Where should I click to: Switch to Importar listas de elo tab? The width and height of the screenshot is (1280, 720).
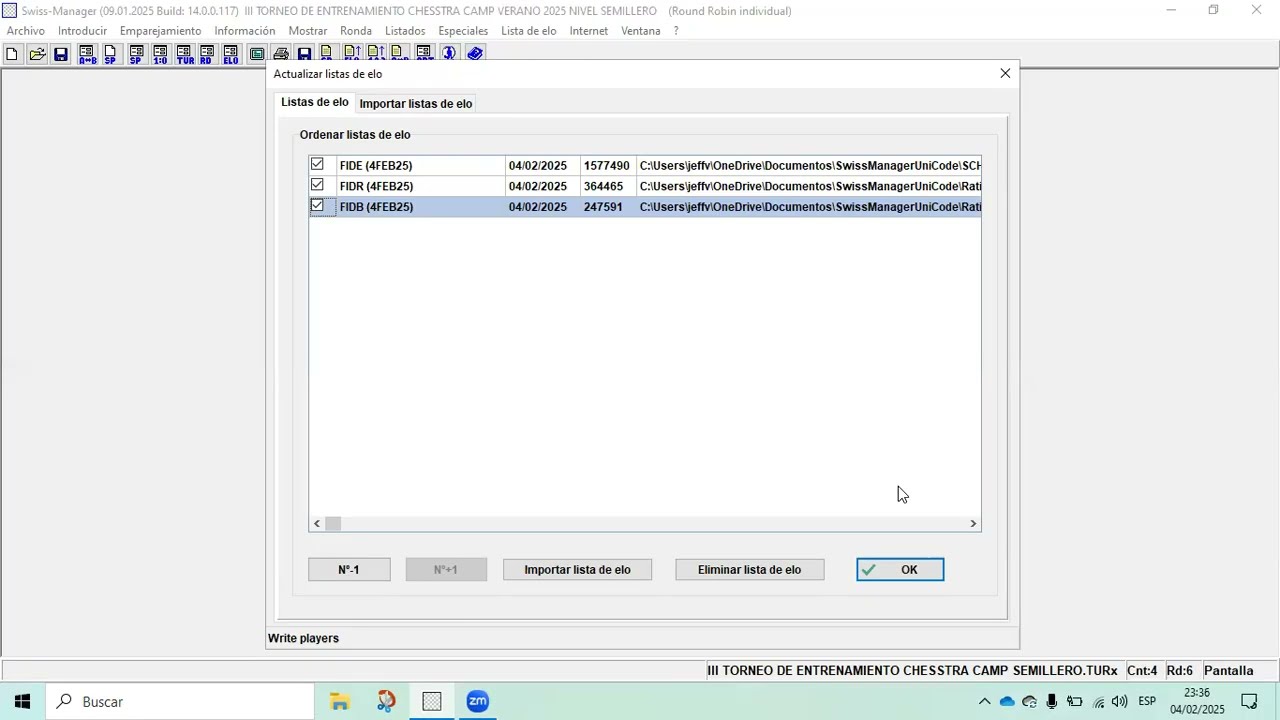[416, 104]
